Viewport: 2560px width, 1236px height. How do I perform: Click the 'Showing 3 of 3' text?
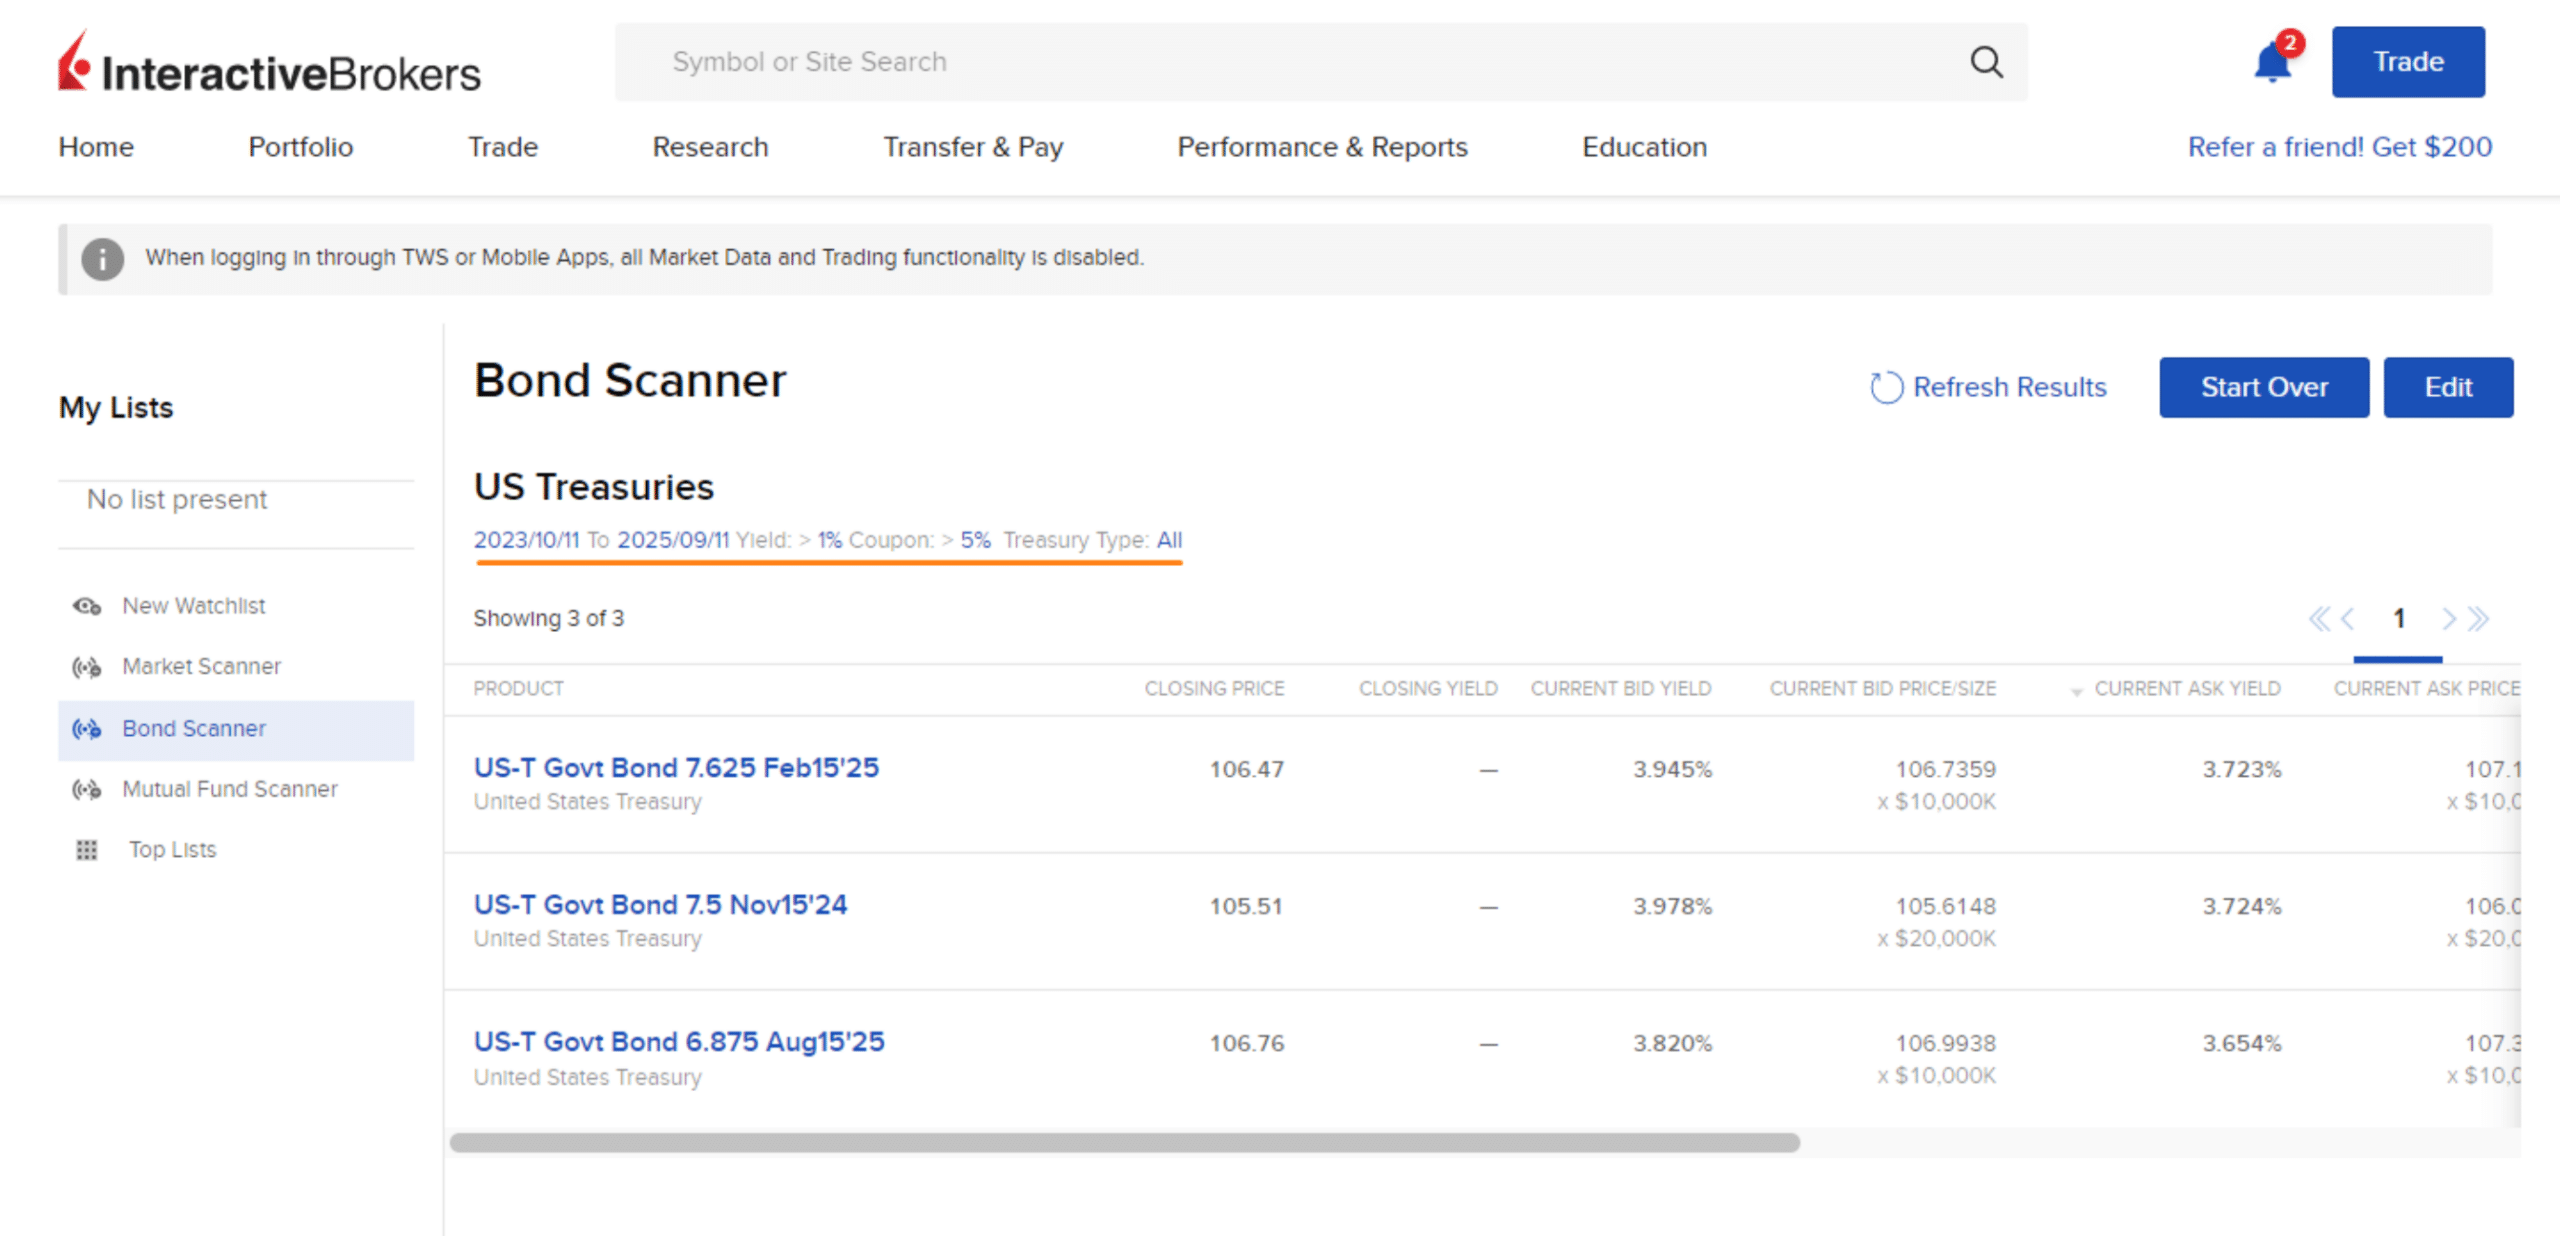548,619
